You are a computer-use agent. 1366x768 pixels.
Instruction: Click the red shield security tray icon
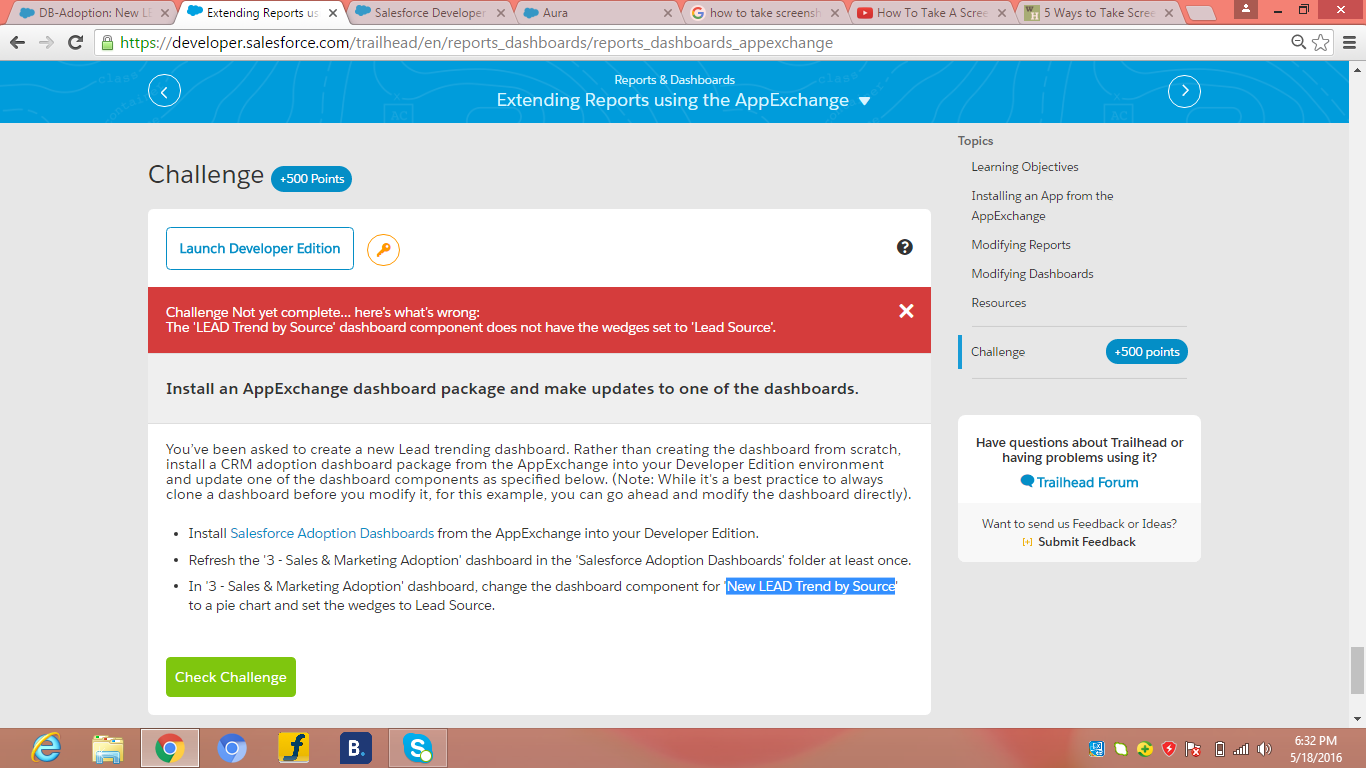click(x=1169, y=749)
